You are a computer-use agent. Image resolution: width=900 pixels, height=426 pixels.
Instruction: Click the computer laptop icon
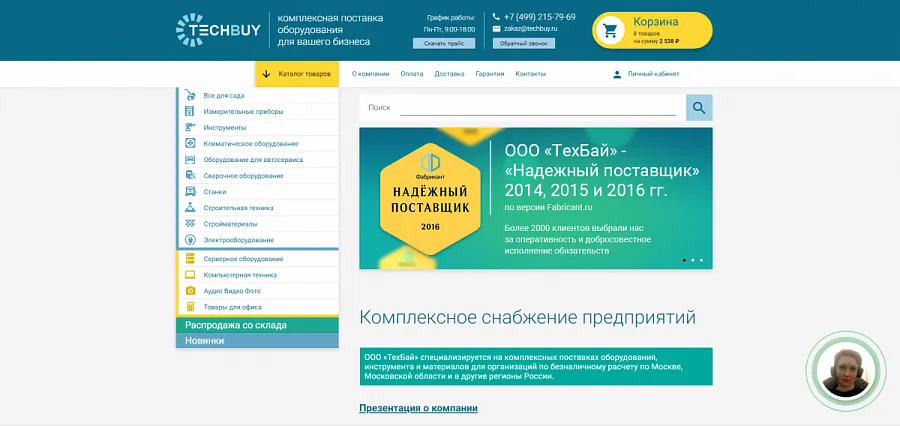click(191, 275)
